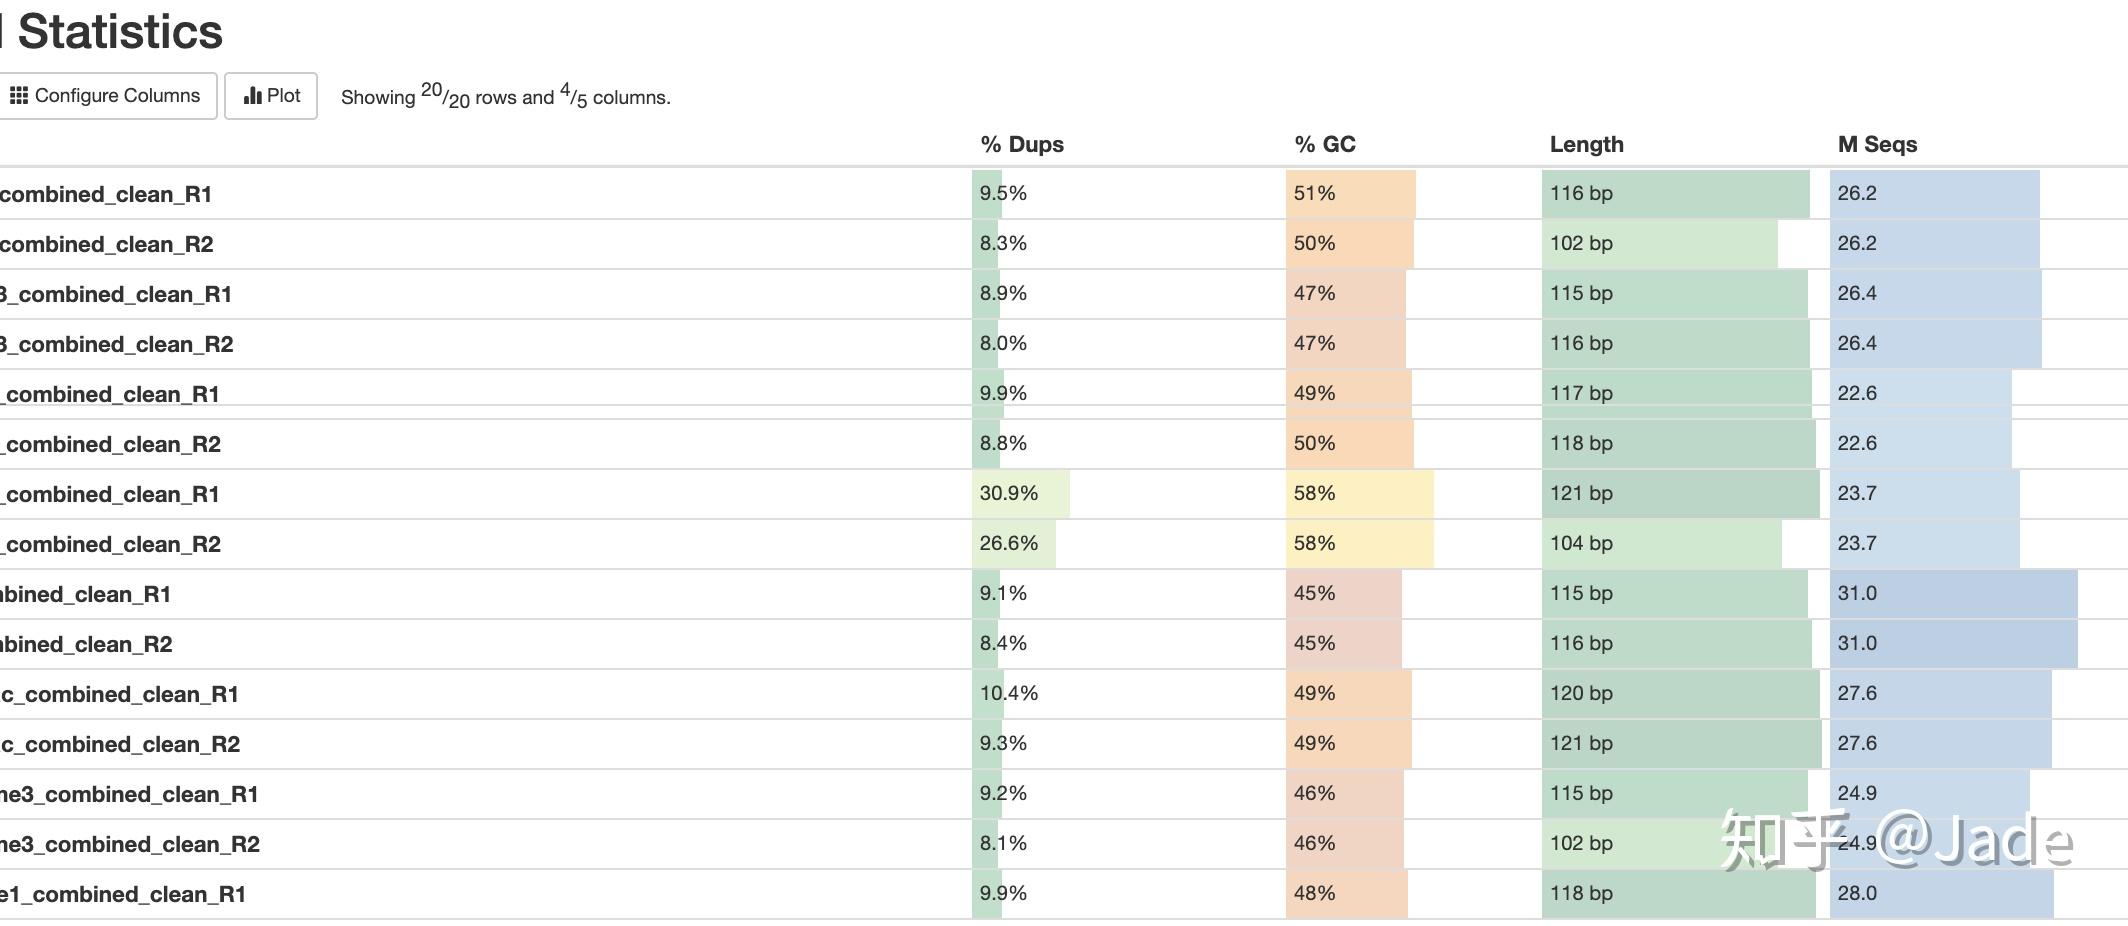Click the Plot bar chart icon
Screen dimensions: 2128x926
click(x=252, y=96)
